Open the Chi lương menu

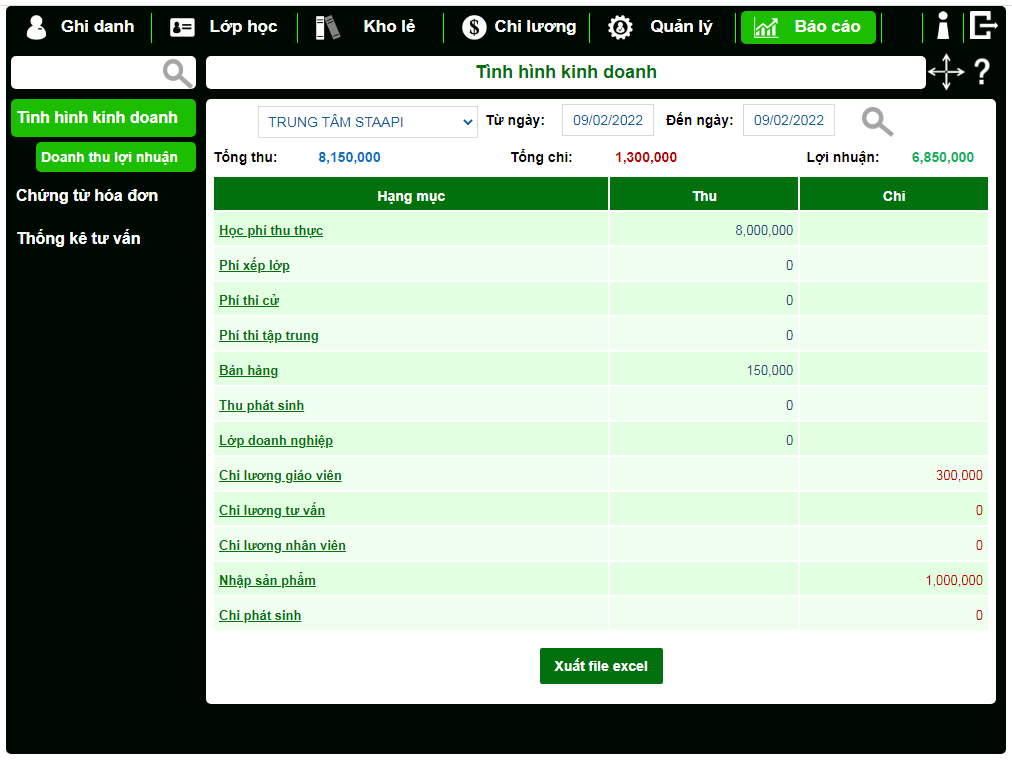[x=519, y=27]
